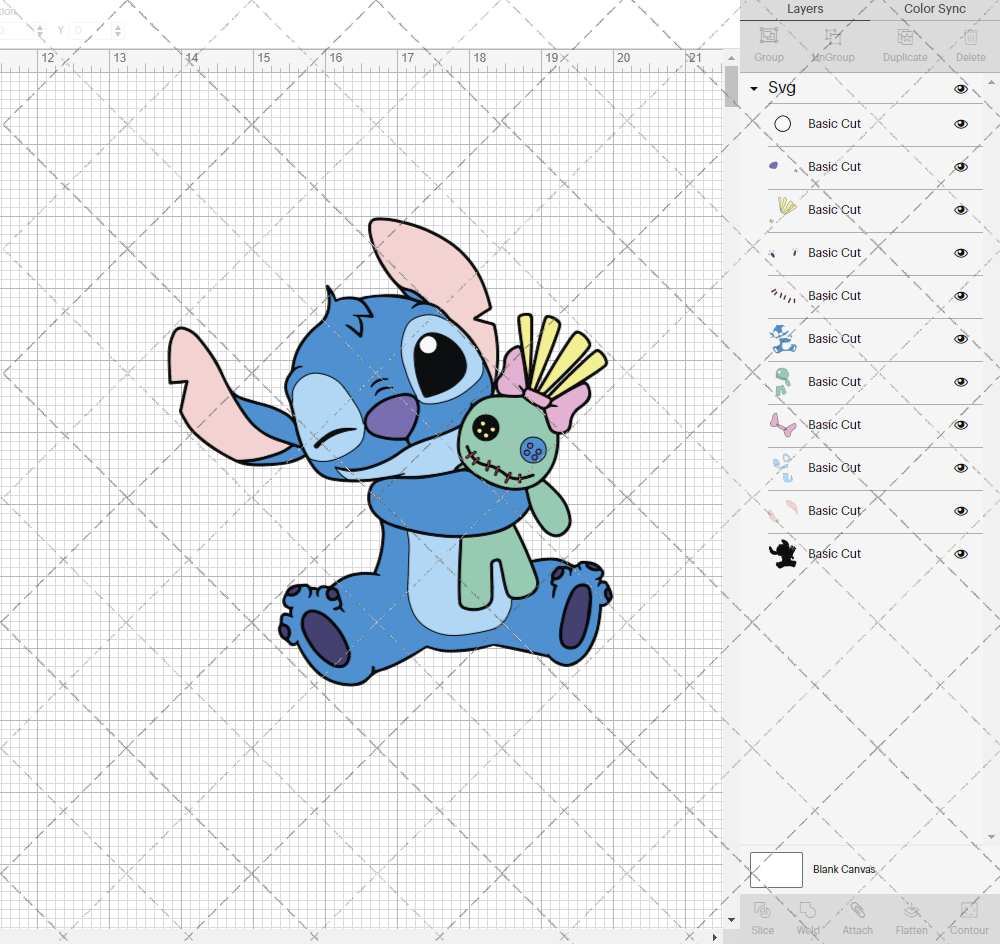1000x944 pixels.
Task: Click the Group icon in the Layers toolbar
Action: coord(768,36)
